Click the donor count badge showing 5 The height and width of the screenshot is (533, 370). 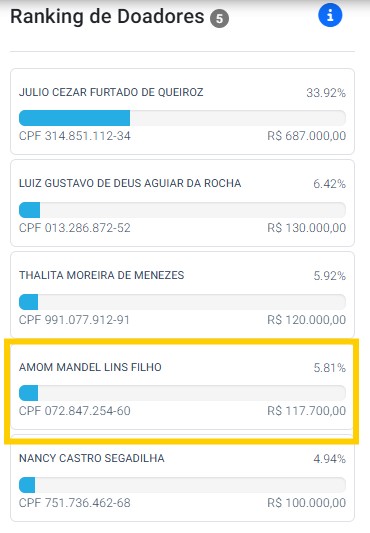(x=219, y=18)
